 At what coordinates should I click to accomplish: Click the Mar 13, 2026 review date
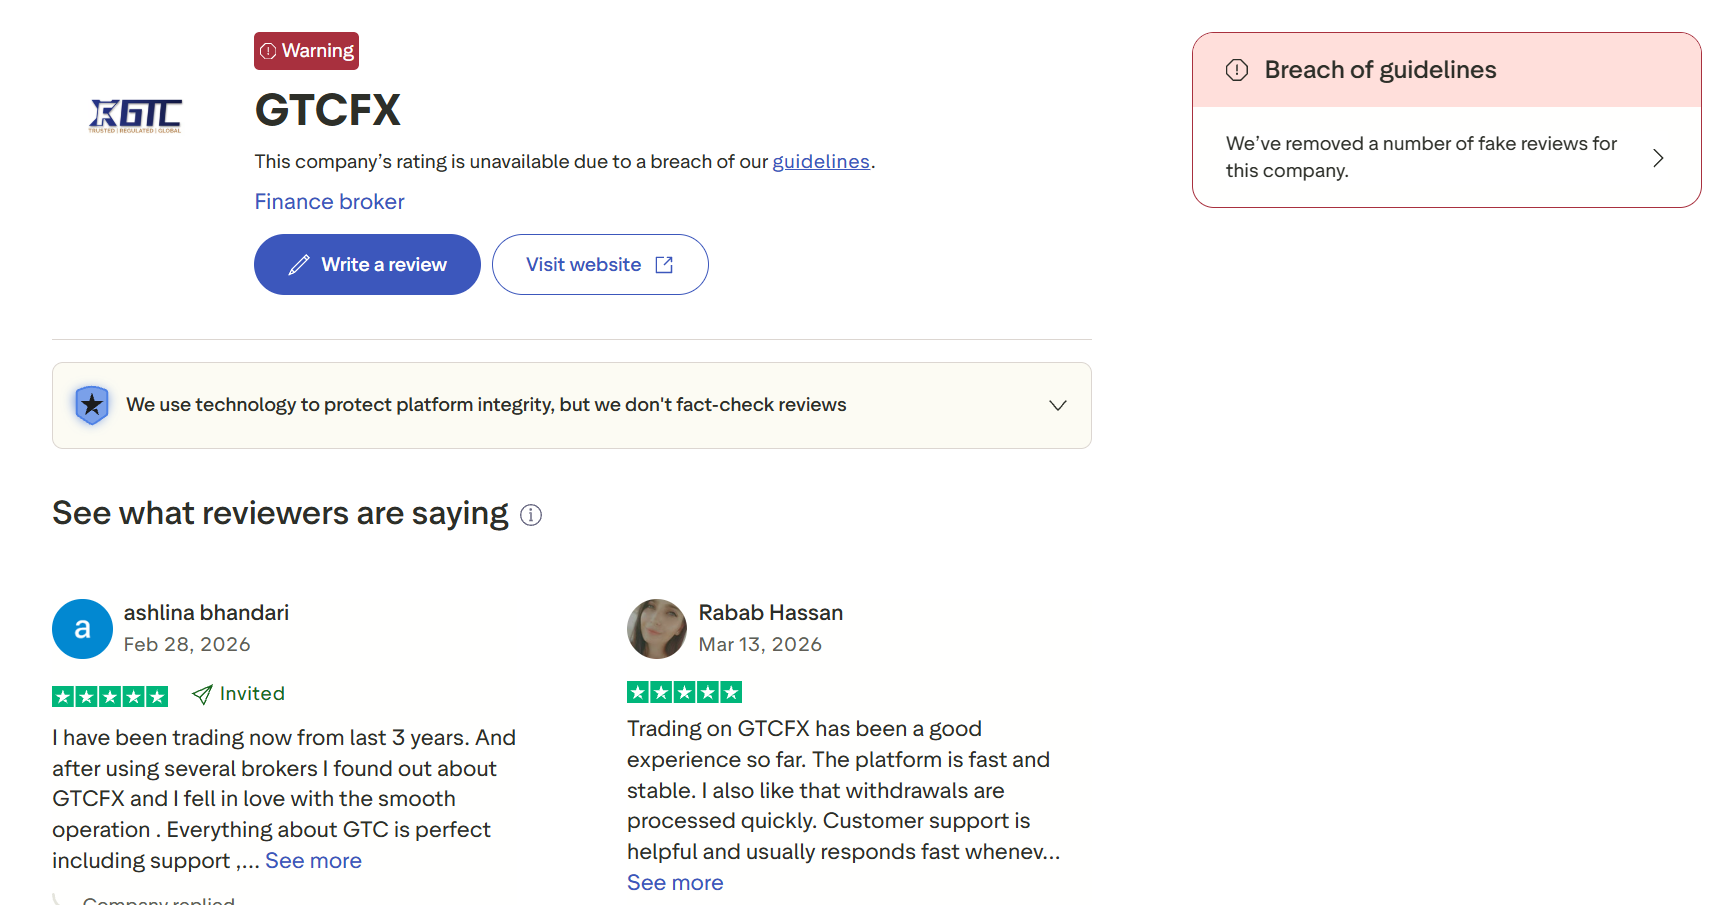pos(760,645)
